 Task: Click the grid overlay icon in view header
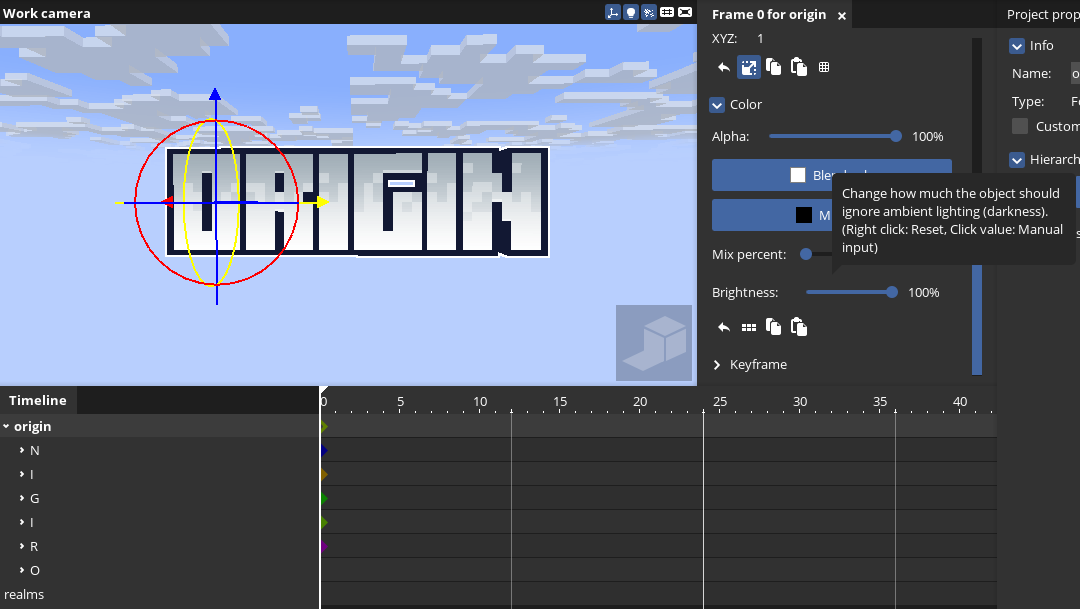point(667,12)
